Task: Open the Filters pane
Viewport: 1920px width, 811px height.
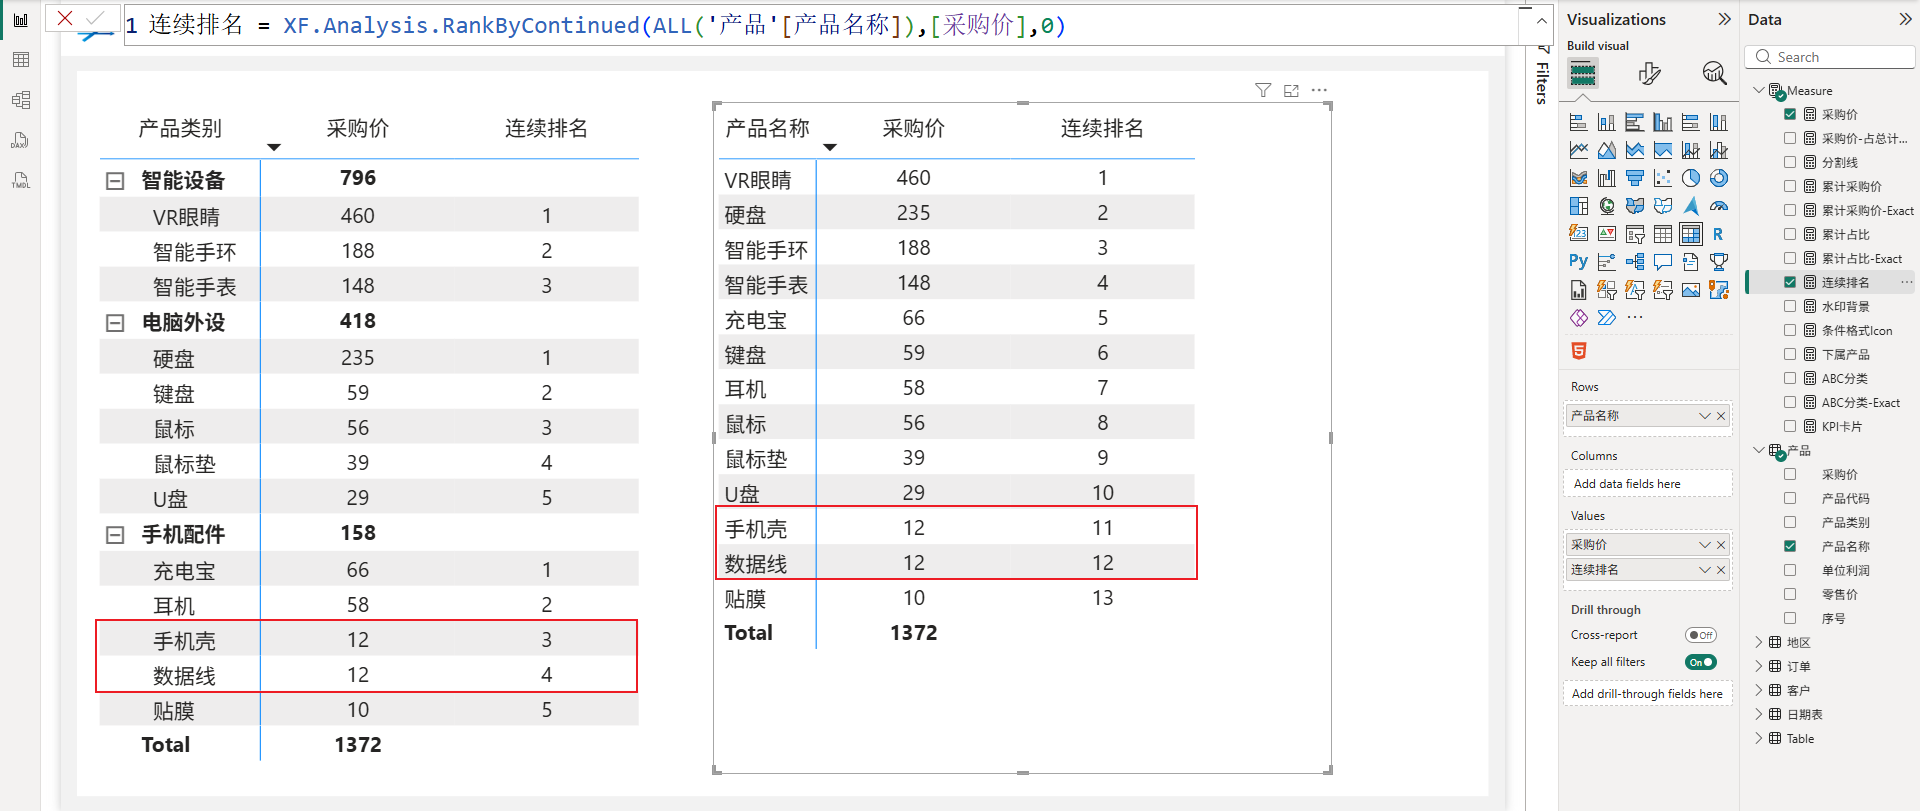Action: [x=1542, y=80]
